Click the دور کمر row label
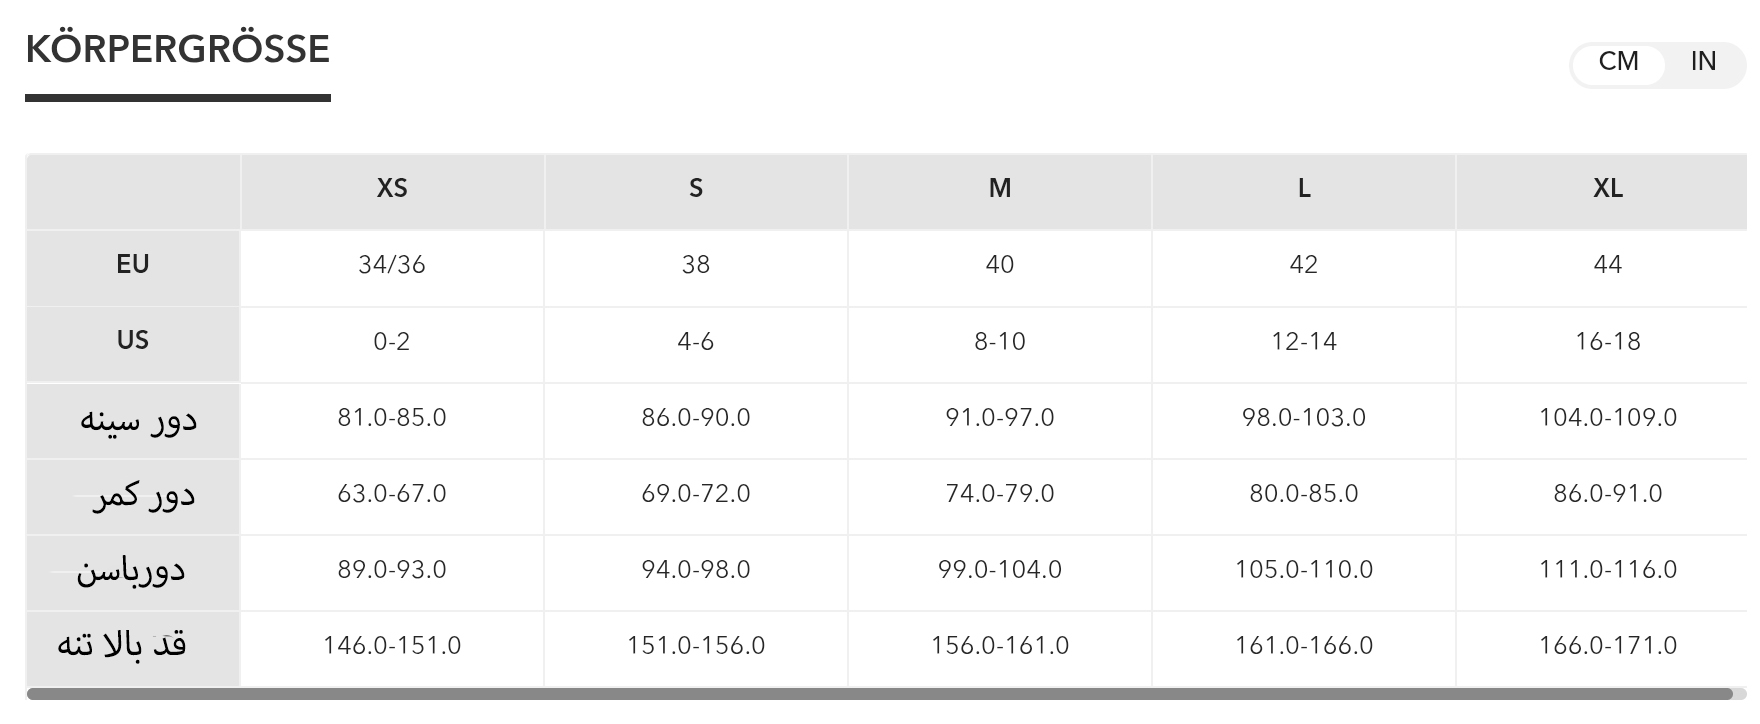 pyautogui.click(x=143, y=495)
